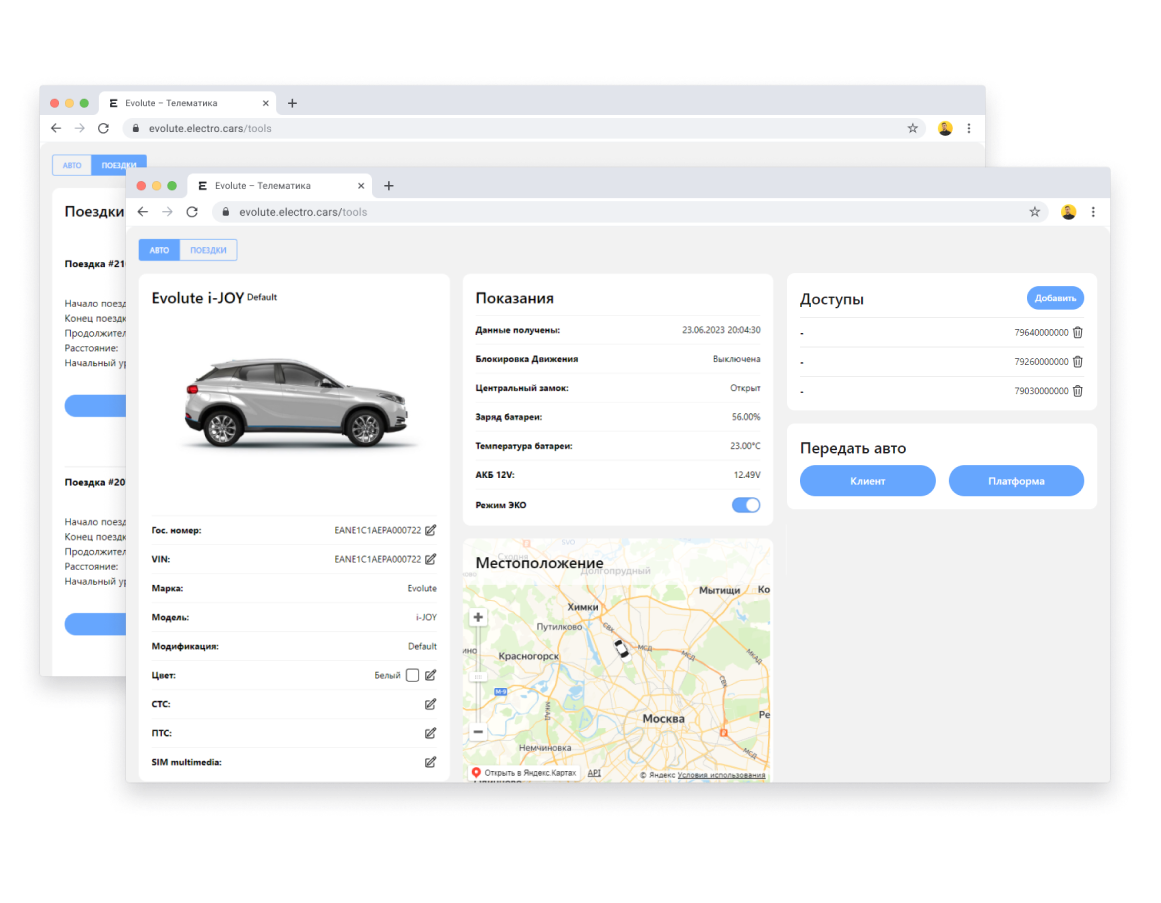Click the timestamp 23.06.2023 20:04:30
The image size is (1161, 903).
[x=721, y=330]
